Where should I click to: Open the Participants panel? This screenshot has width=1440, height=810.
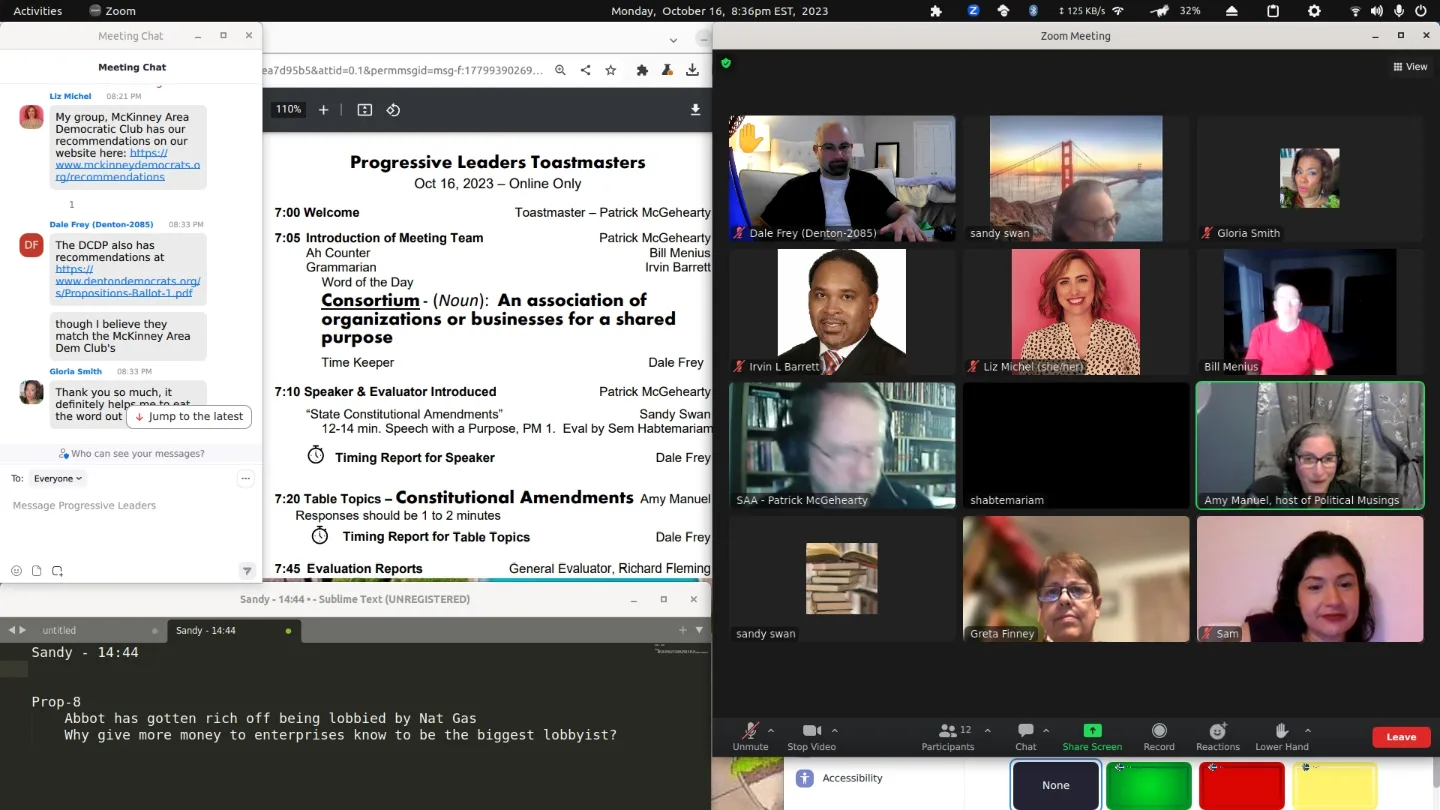pos(947,737)
